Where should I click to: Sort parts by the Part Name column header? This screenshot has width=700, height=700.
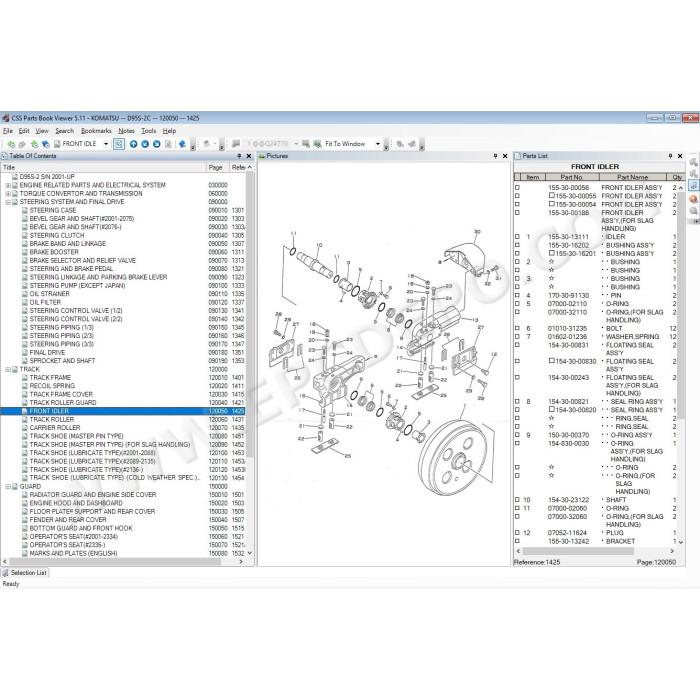coord(632,177)
